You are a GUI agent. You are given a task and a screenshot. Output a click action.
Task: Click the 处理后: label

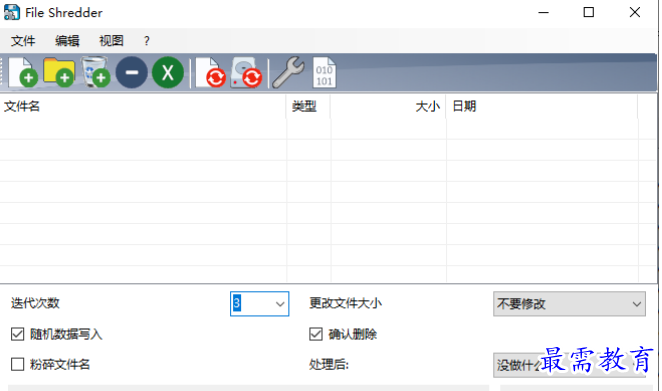[329, 364]
